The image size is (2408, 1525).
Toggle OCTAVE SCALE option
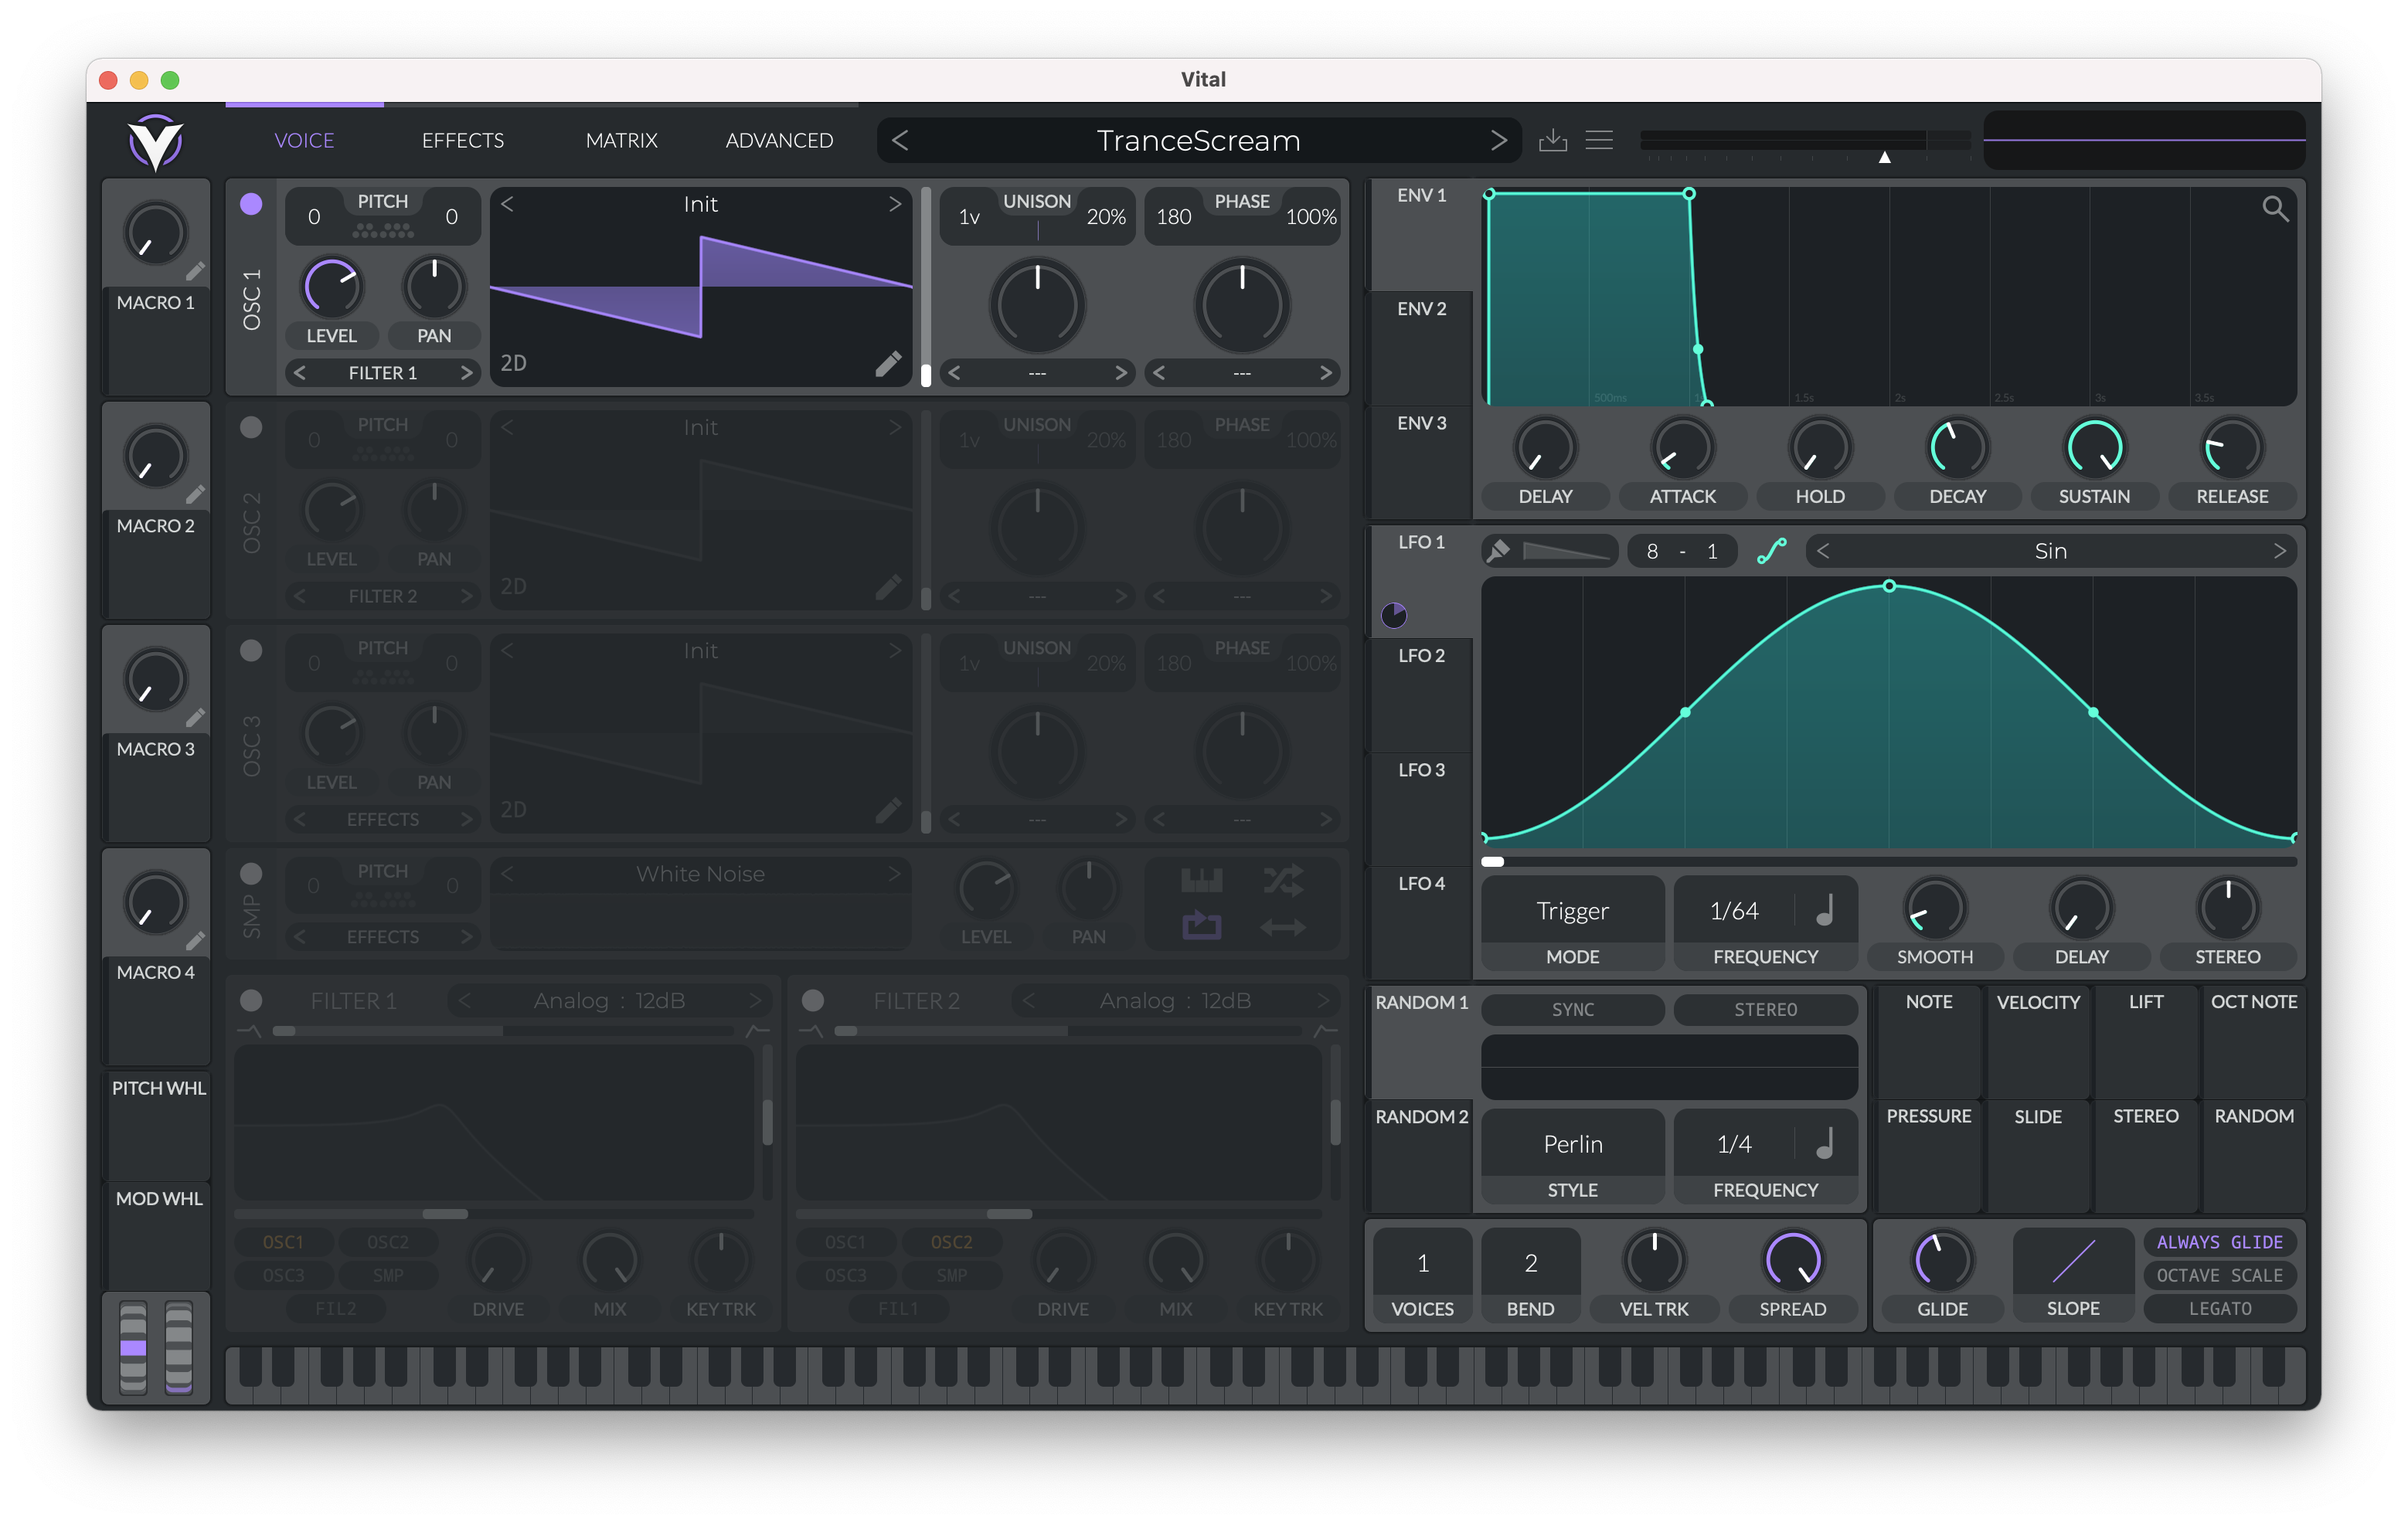tap(2219, 1275)
